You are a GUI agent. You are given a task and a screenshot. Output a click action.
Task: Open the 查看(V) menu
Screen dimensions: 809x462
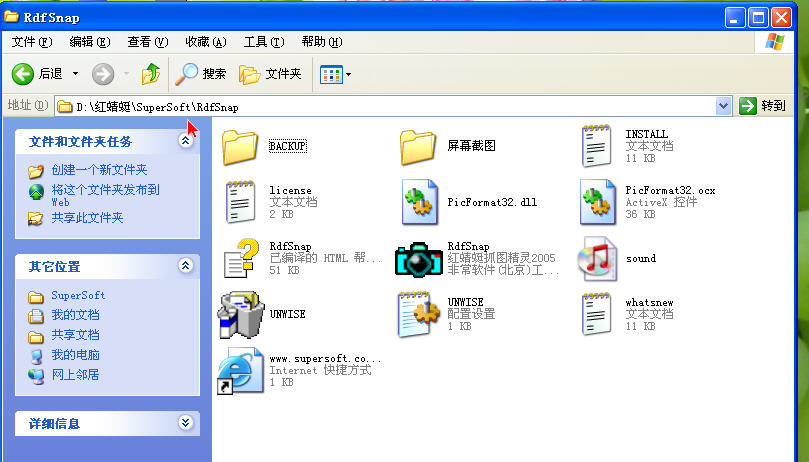[x=147, y=42]
